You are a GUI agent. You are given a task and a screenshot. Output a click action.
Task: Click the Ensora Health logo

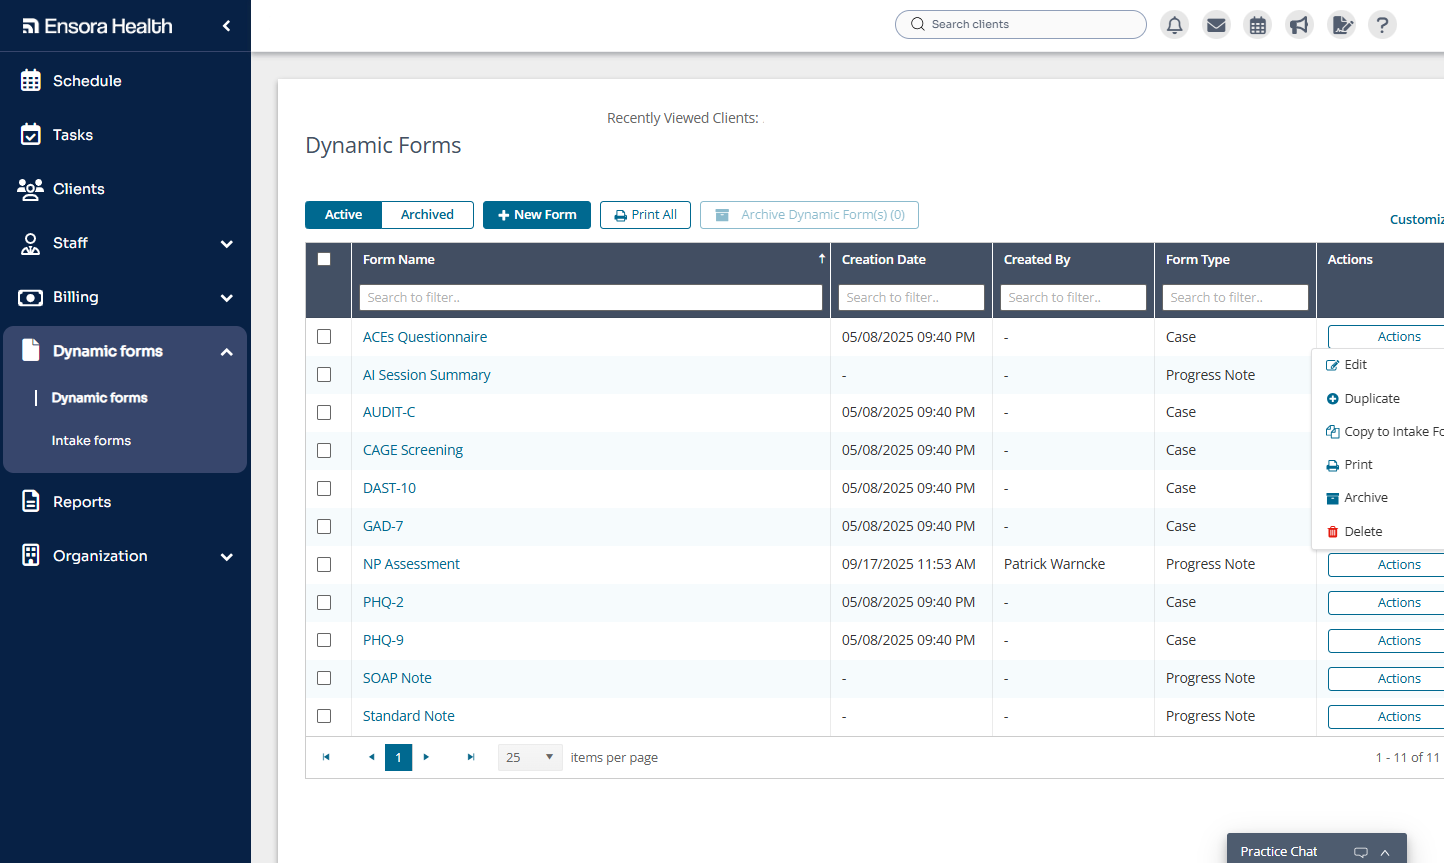pyautogui.click(x=97, y=26)
